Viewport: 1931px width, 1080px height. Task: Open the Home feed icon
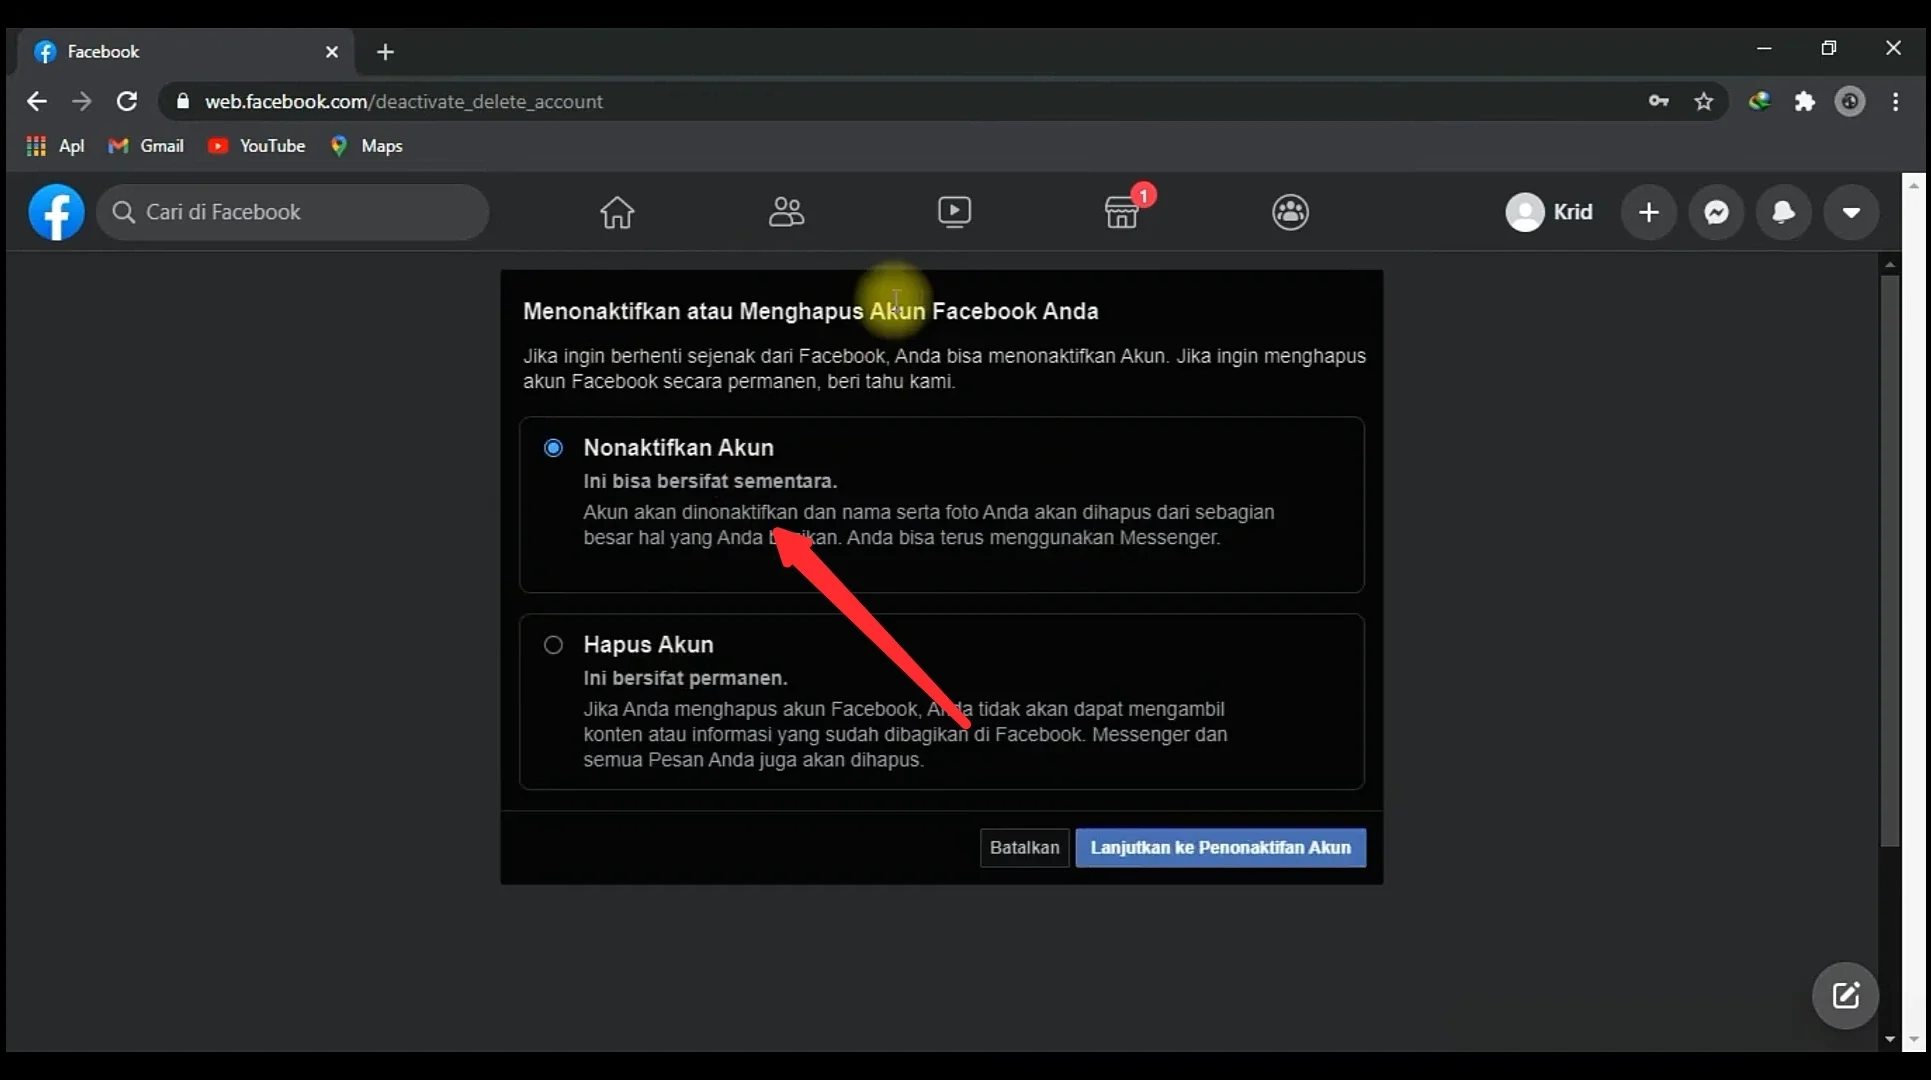tap(617, 212)
